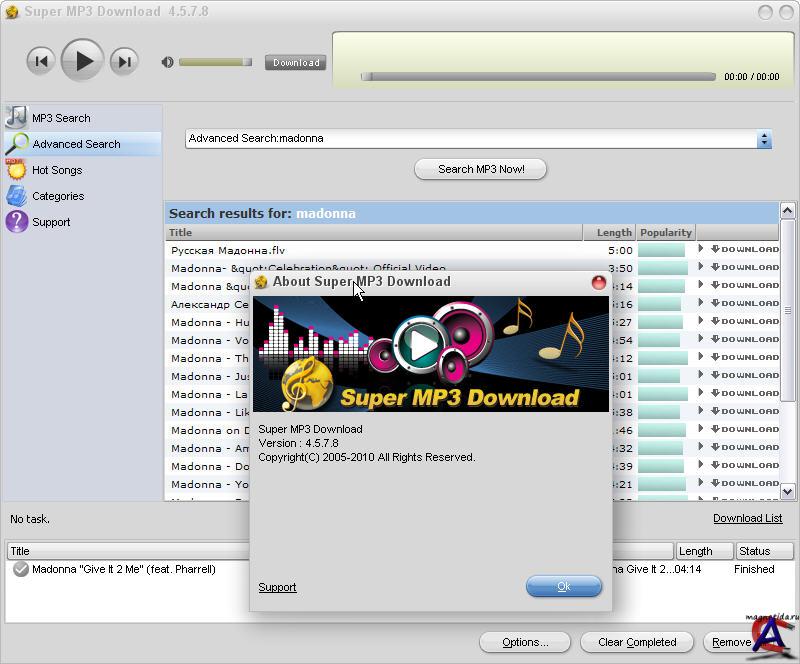Click the Options... button
Image resolution: width=800 pixels, height=664 pixels.
click(525, 642)
